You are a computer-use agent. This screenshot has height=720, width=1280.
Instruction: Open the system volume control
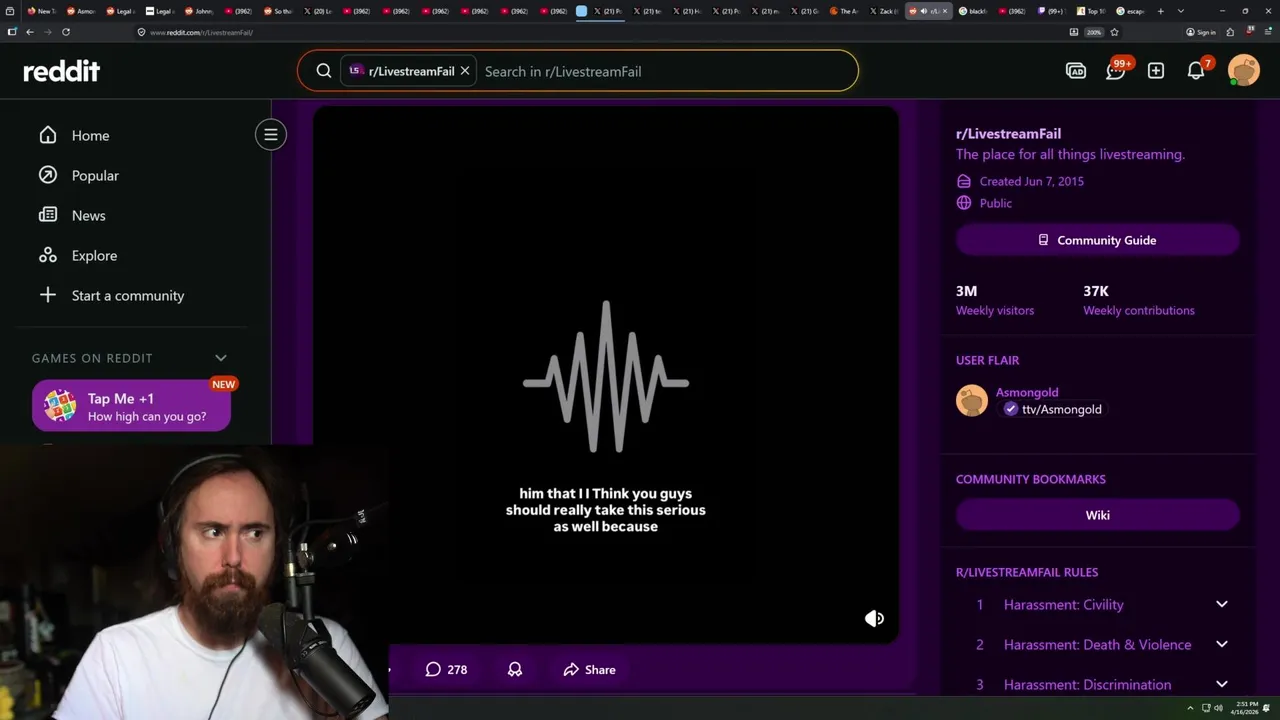click(x=1218, y=708)
